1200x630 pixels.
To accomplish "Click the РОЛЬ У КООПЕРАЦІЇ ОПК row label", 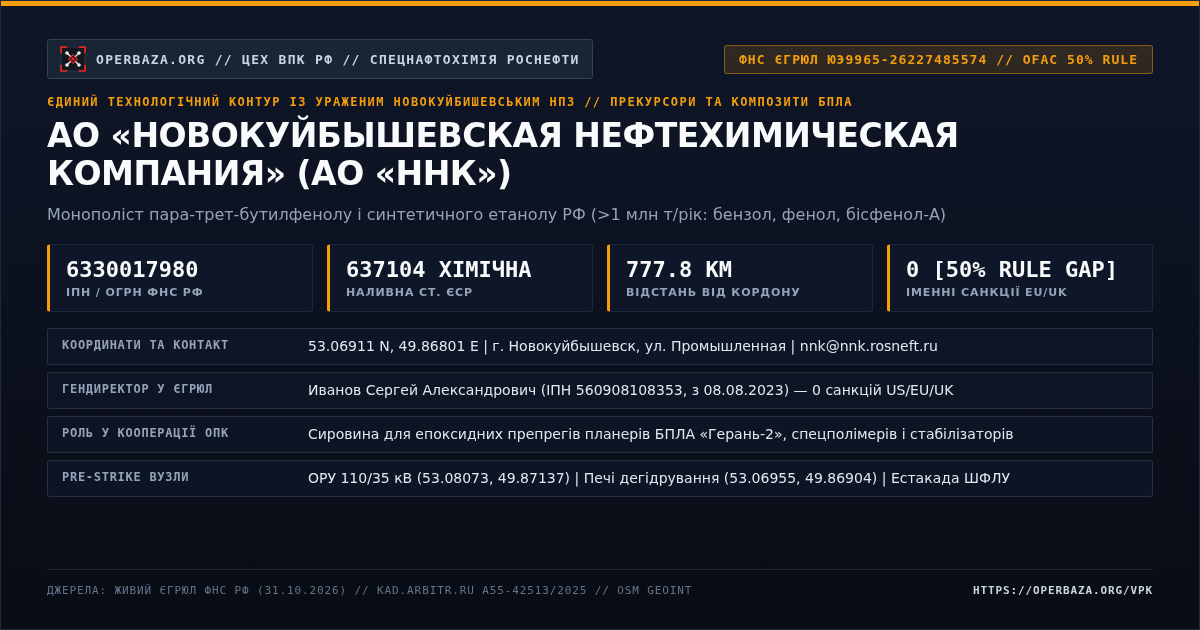I will coord(145,433).
